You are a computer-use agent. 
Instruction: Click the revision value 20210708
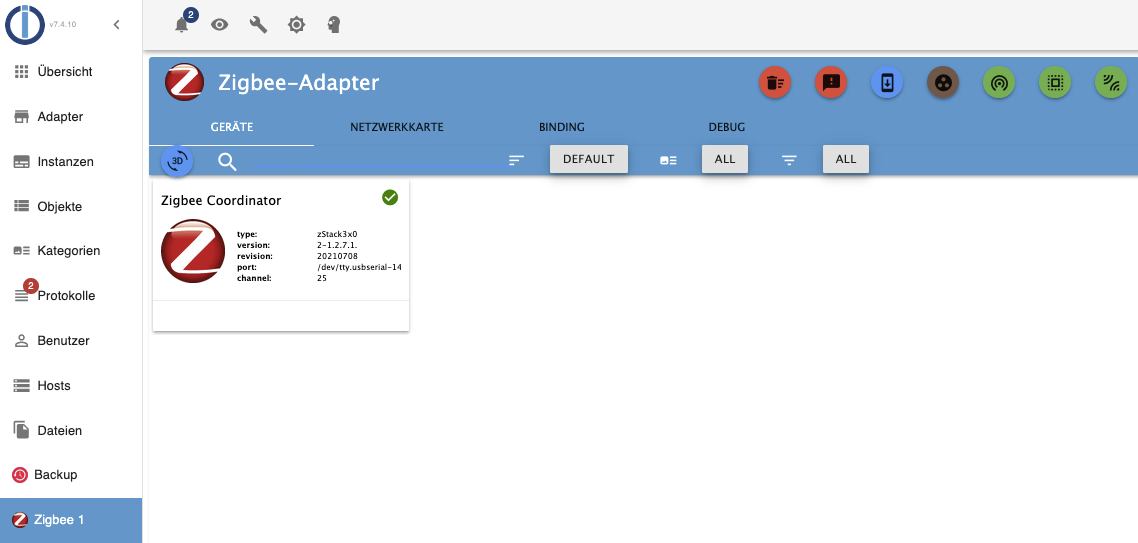pyautogui.click(x=337, y=256)
